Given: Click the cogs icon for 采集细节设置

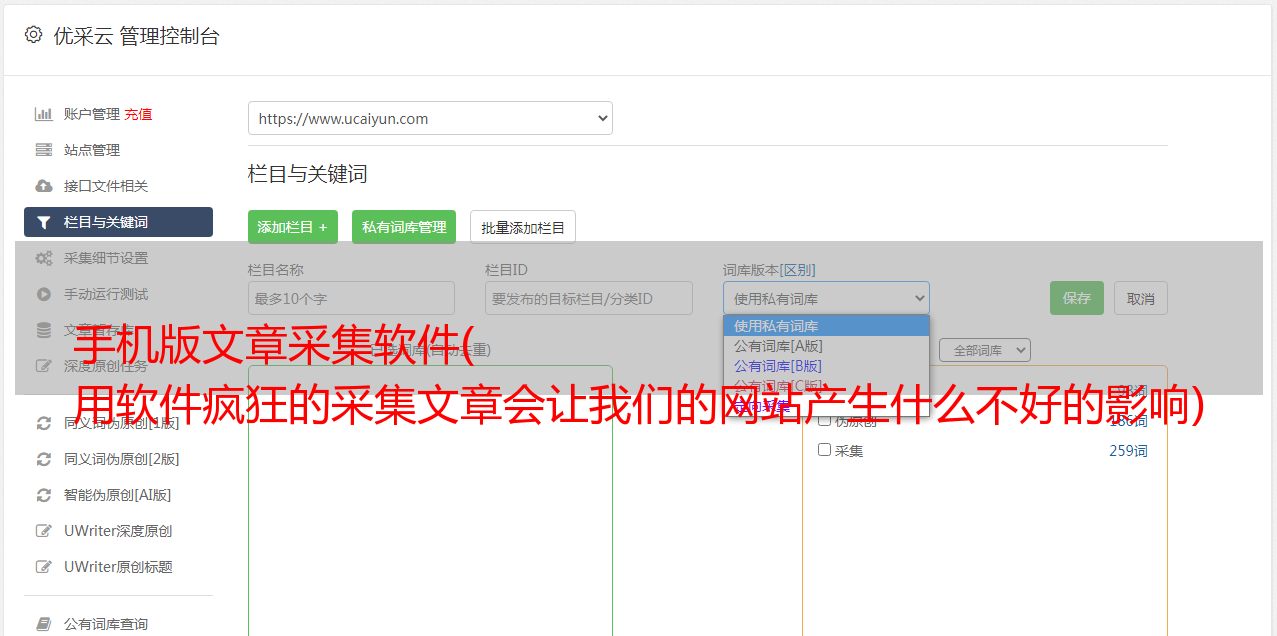Looking at the screenshot, I should coord(44,258).
